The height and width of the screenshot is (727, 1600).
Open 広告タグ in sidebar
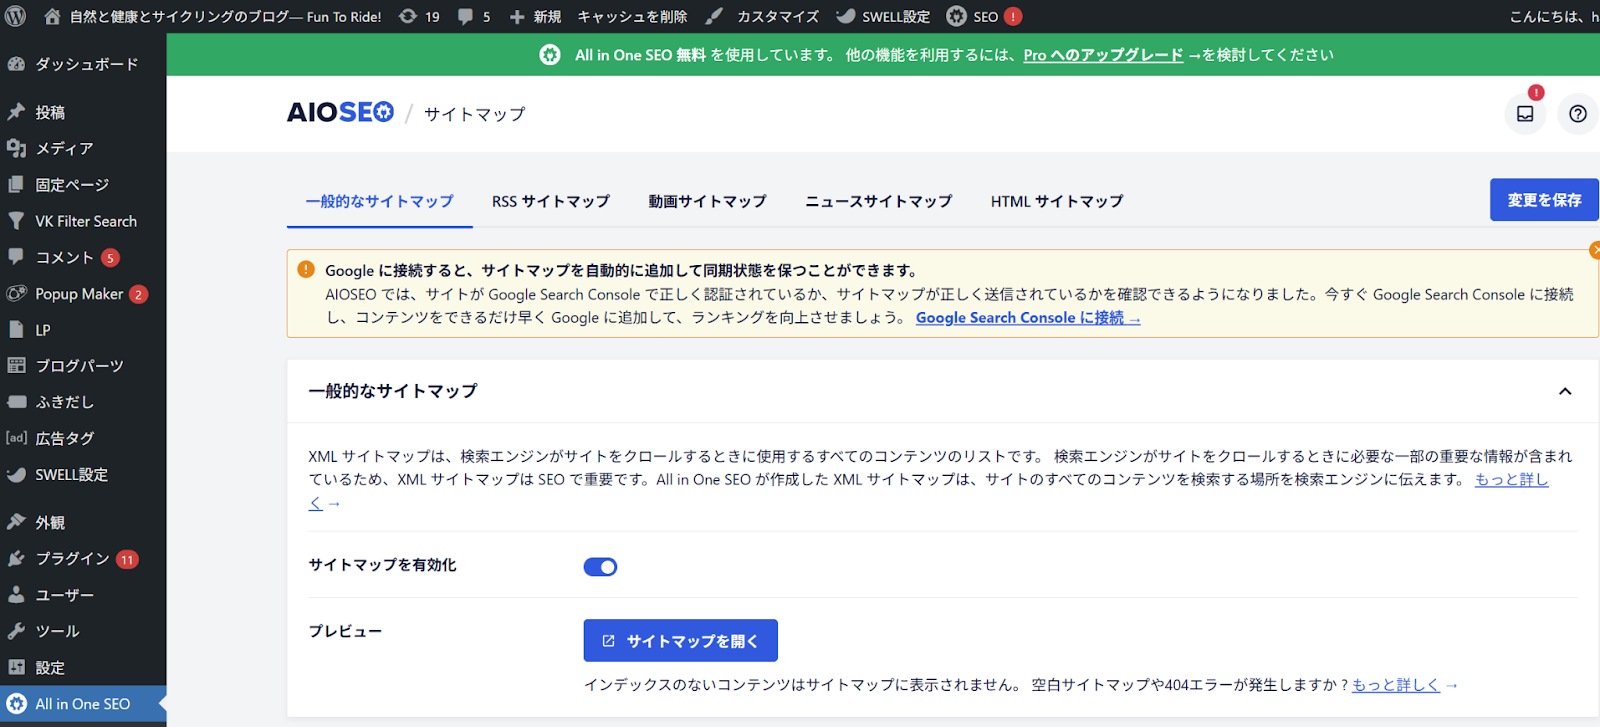click(x=83, y=438)
